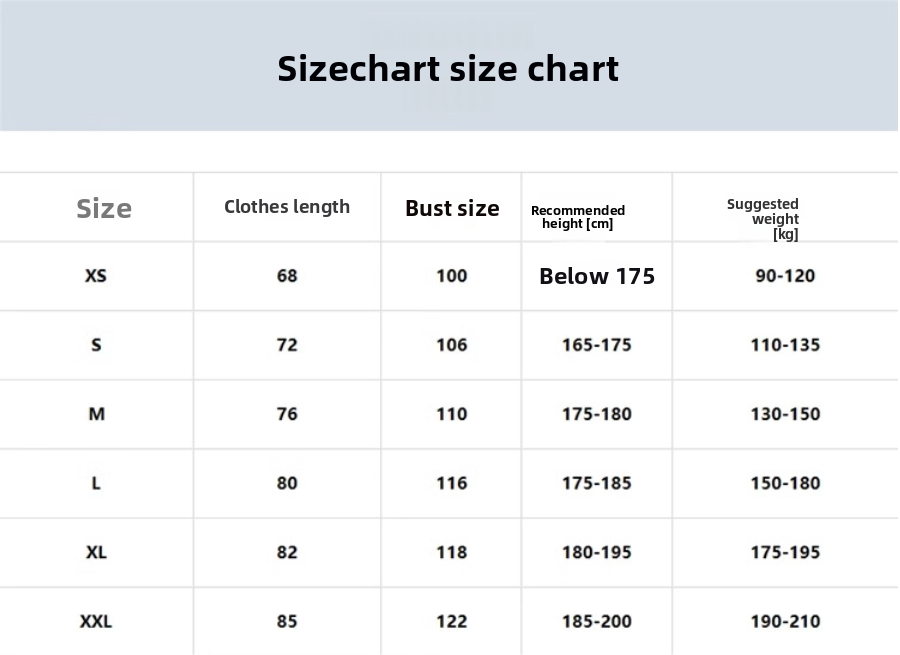Select bust size value 118
This screenshot has width=900, height=655.
452,552
